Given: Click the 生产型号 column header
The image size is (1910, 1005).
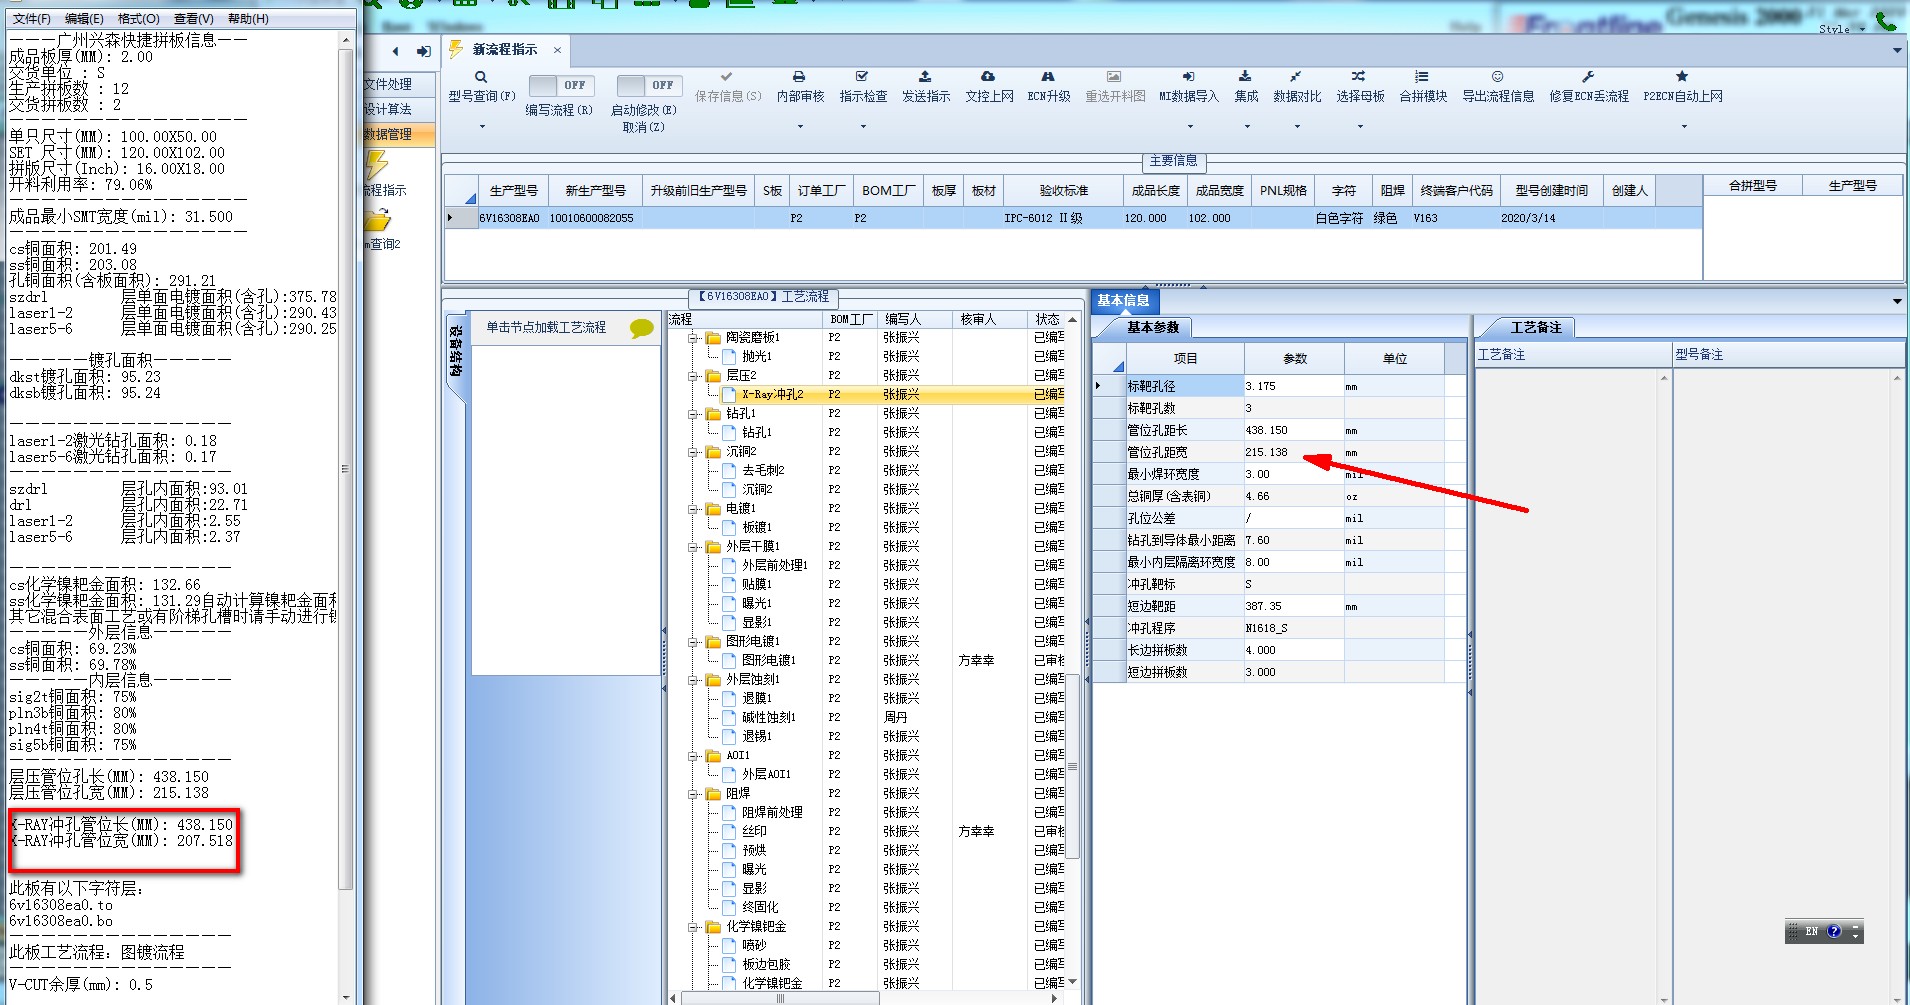Looking at the screenshot, I should [513, 190].
